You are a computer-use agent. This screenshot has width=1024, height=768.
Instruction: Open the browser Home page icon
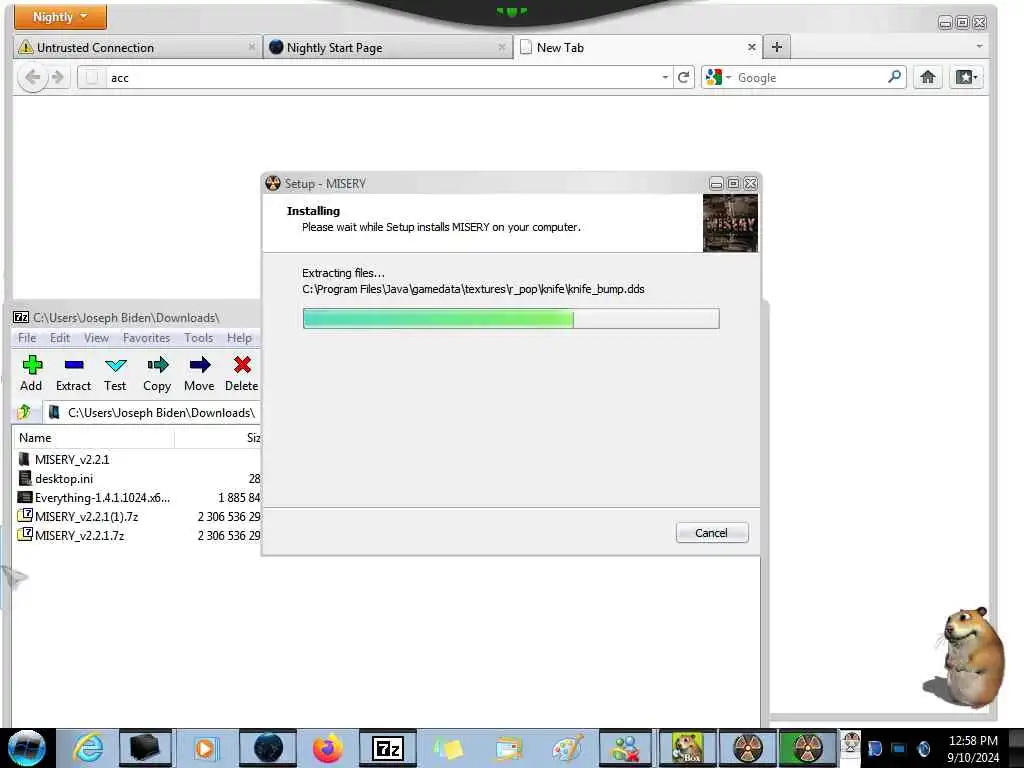(x=927, y=78)
